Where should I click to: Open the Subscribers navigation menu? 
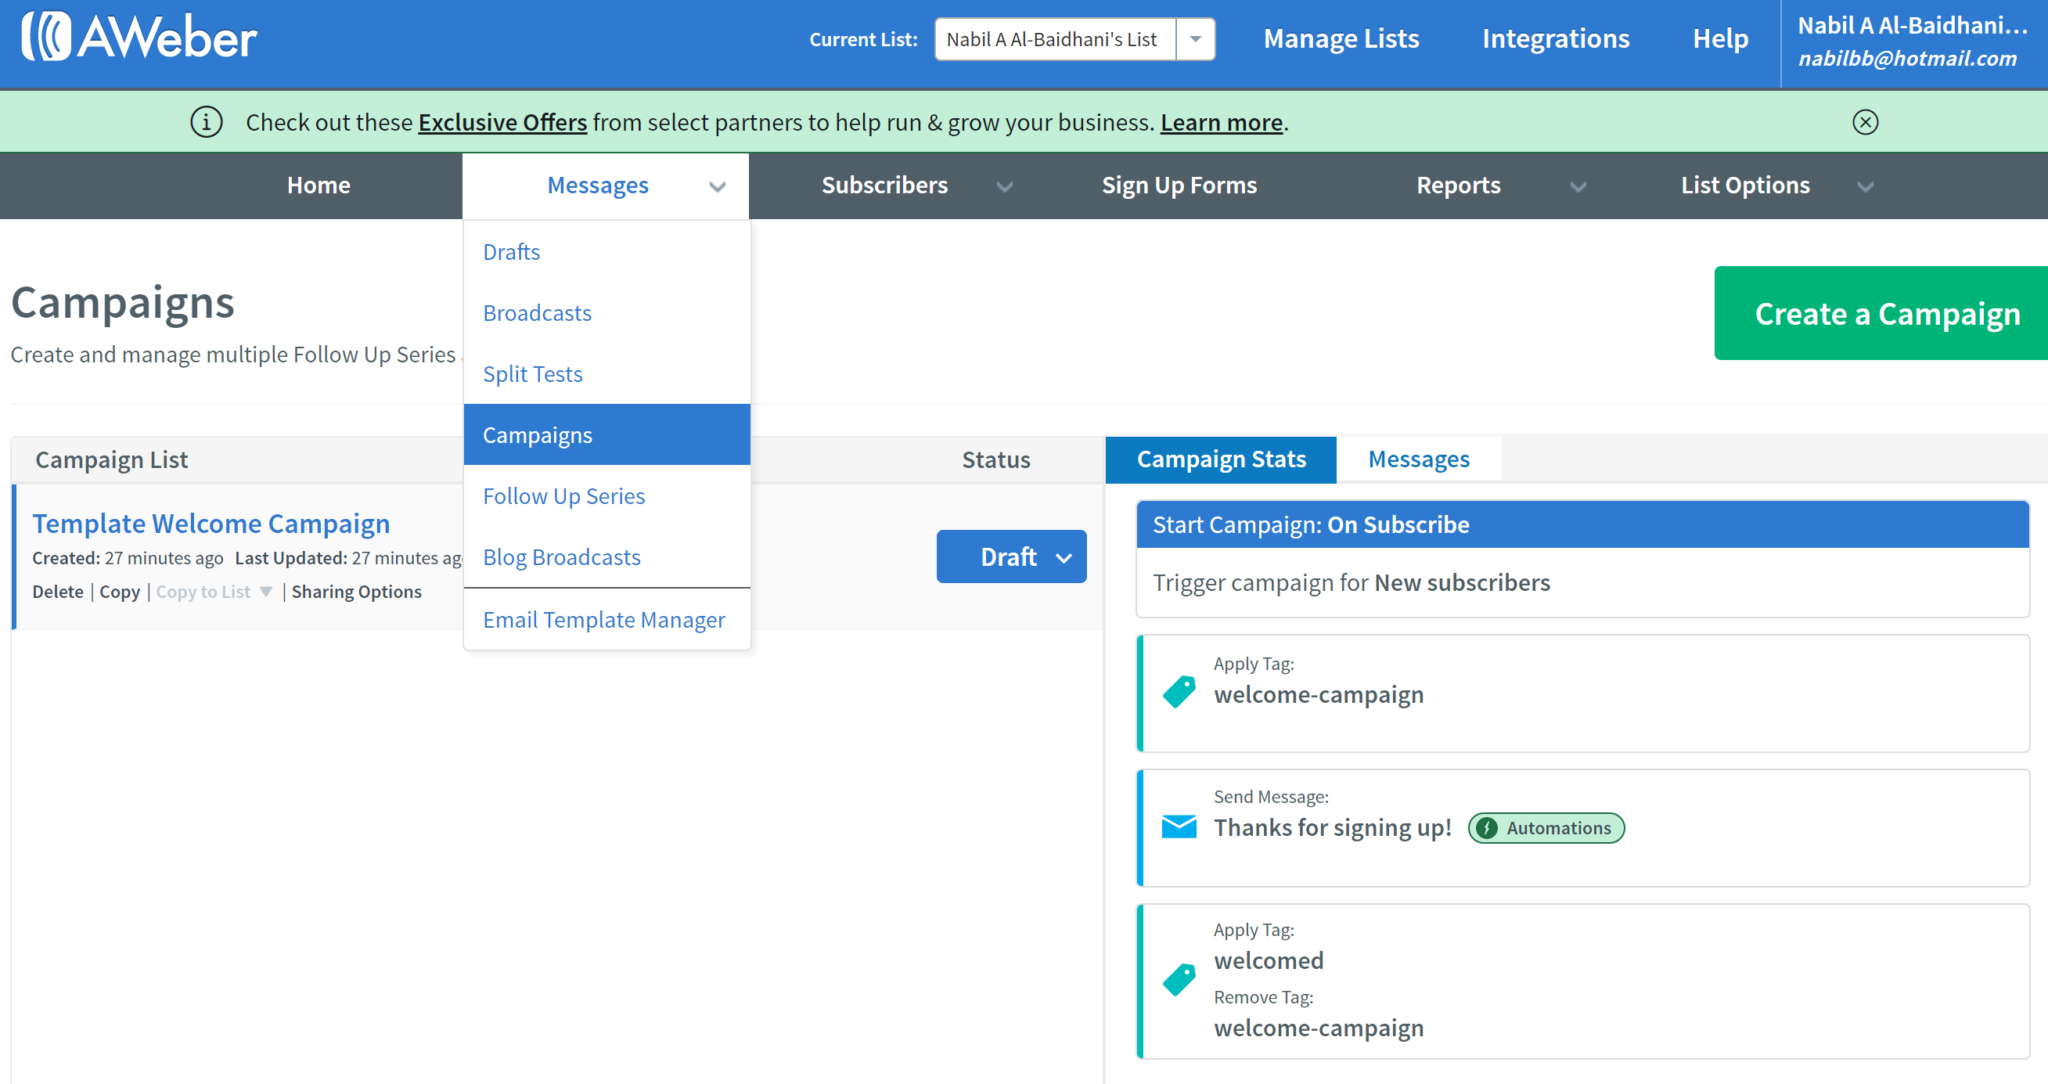[884, 186]
